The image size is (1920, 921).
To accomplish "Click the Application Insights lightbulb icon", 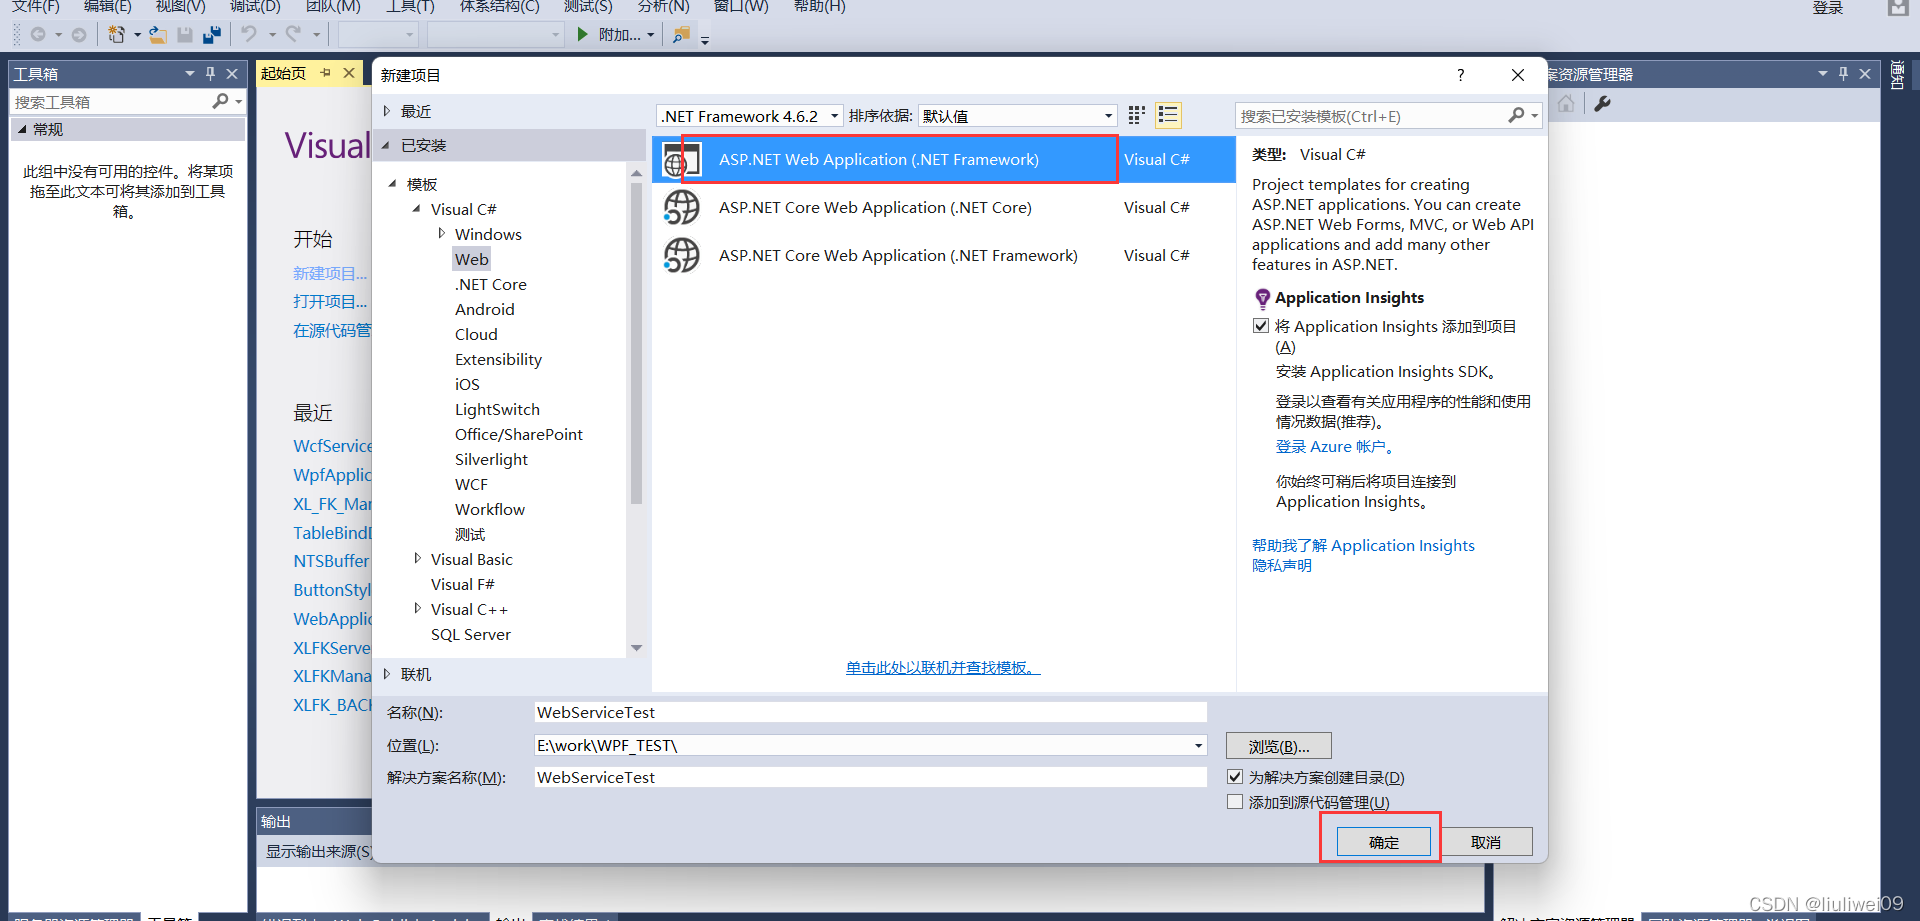I will 1262,298.
